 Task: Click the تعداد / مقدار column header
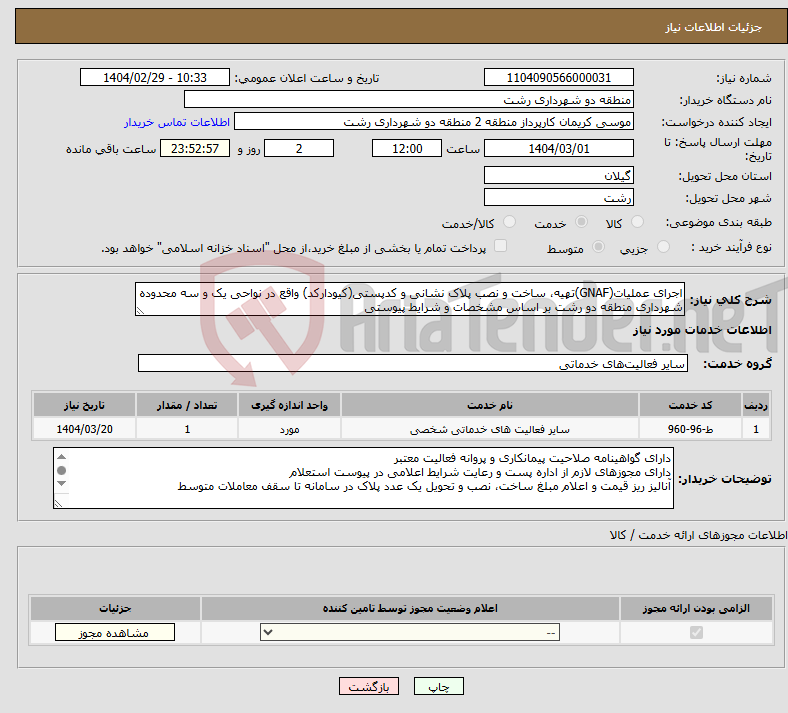187,405
